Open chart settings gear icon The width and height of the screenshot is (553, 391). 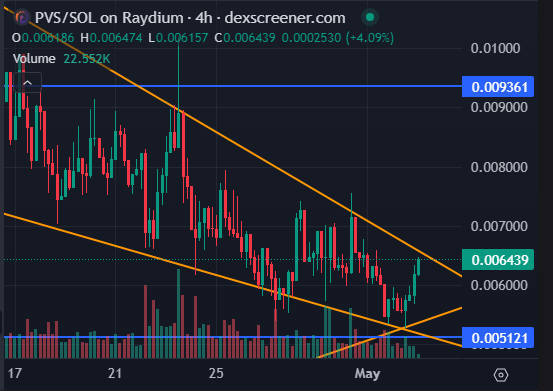[501, 375]
